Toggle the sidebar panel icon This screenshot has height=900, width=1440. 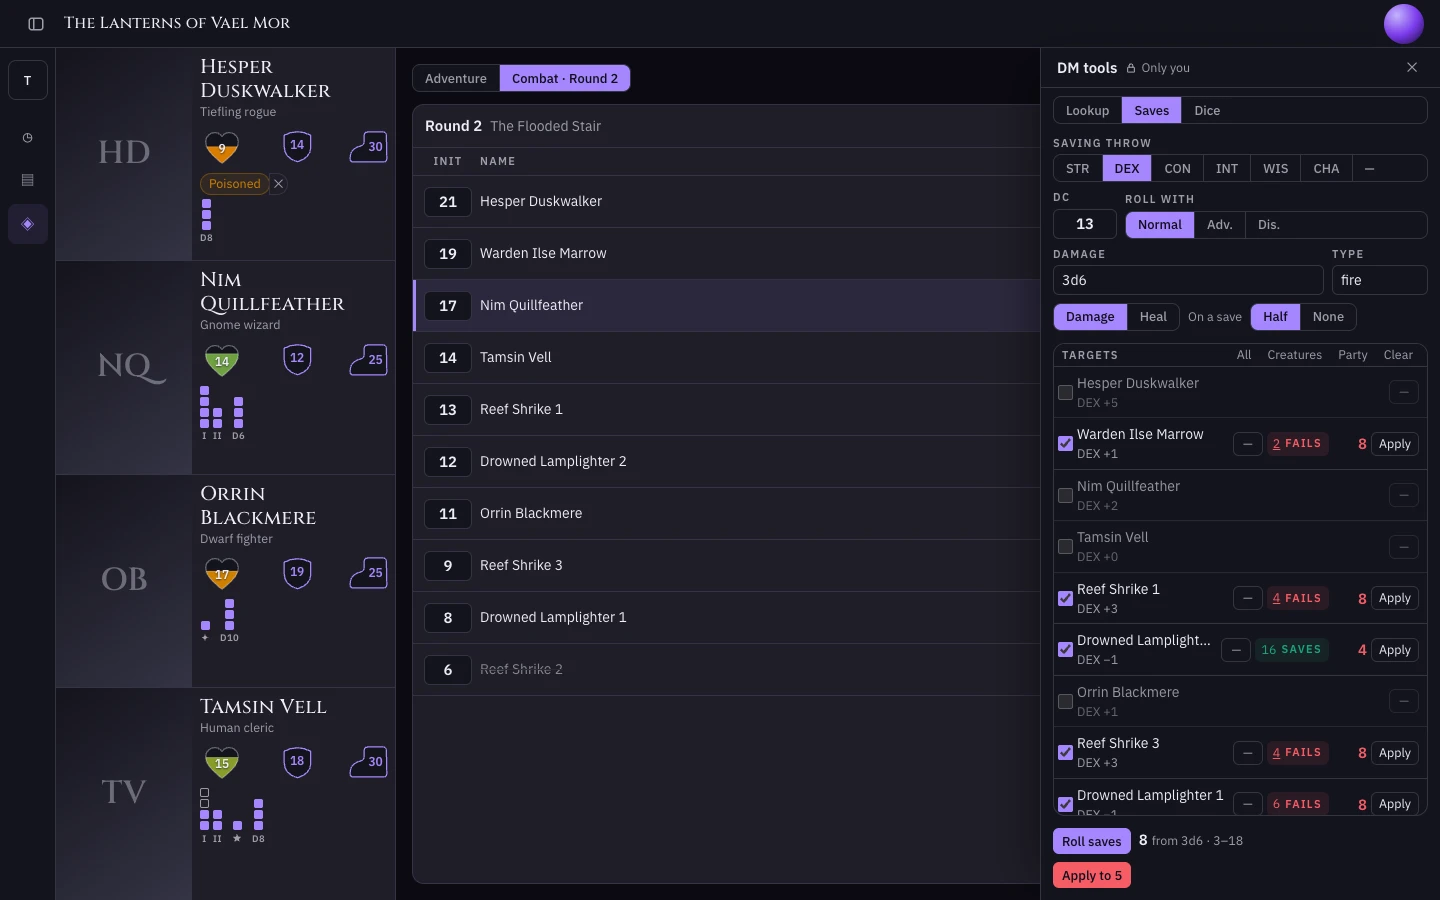coord(36,23)
